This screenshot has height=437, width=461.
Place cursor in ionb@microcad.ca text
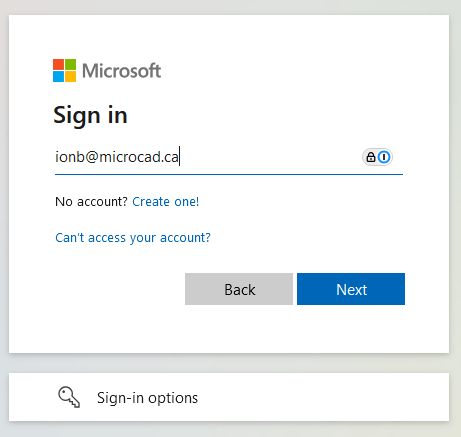click(117, 157)
